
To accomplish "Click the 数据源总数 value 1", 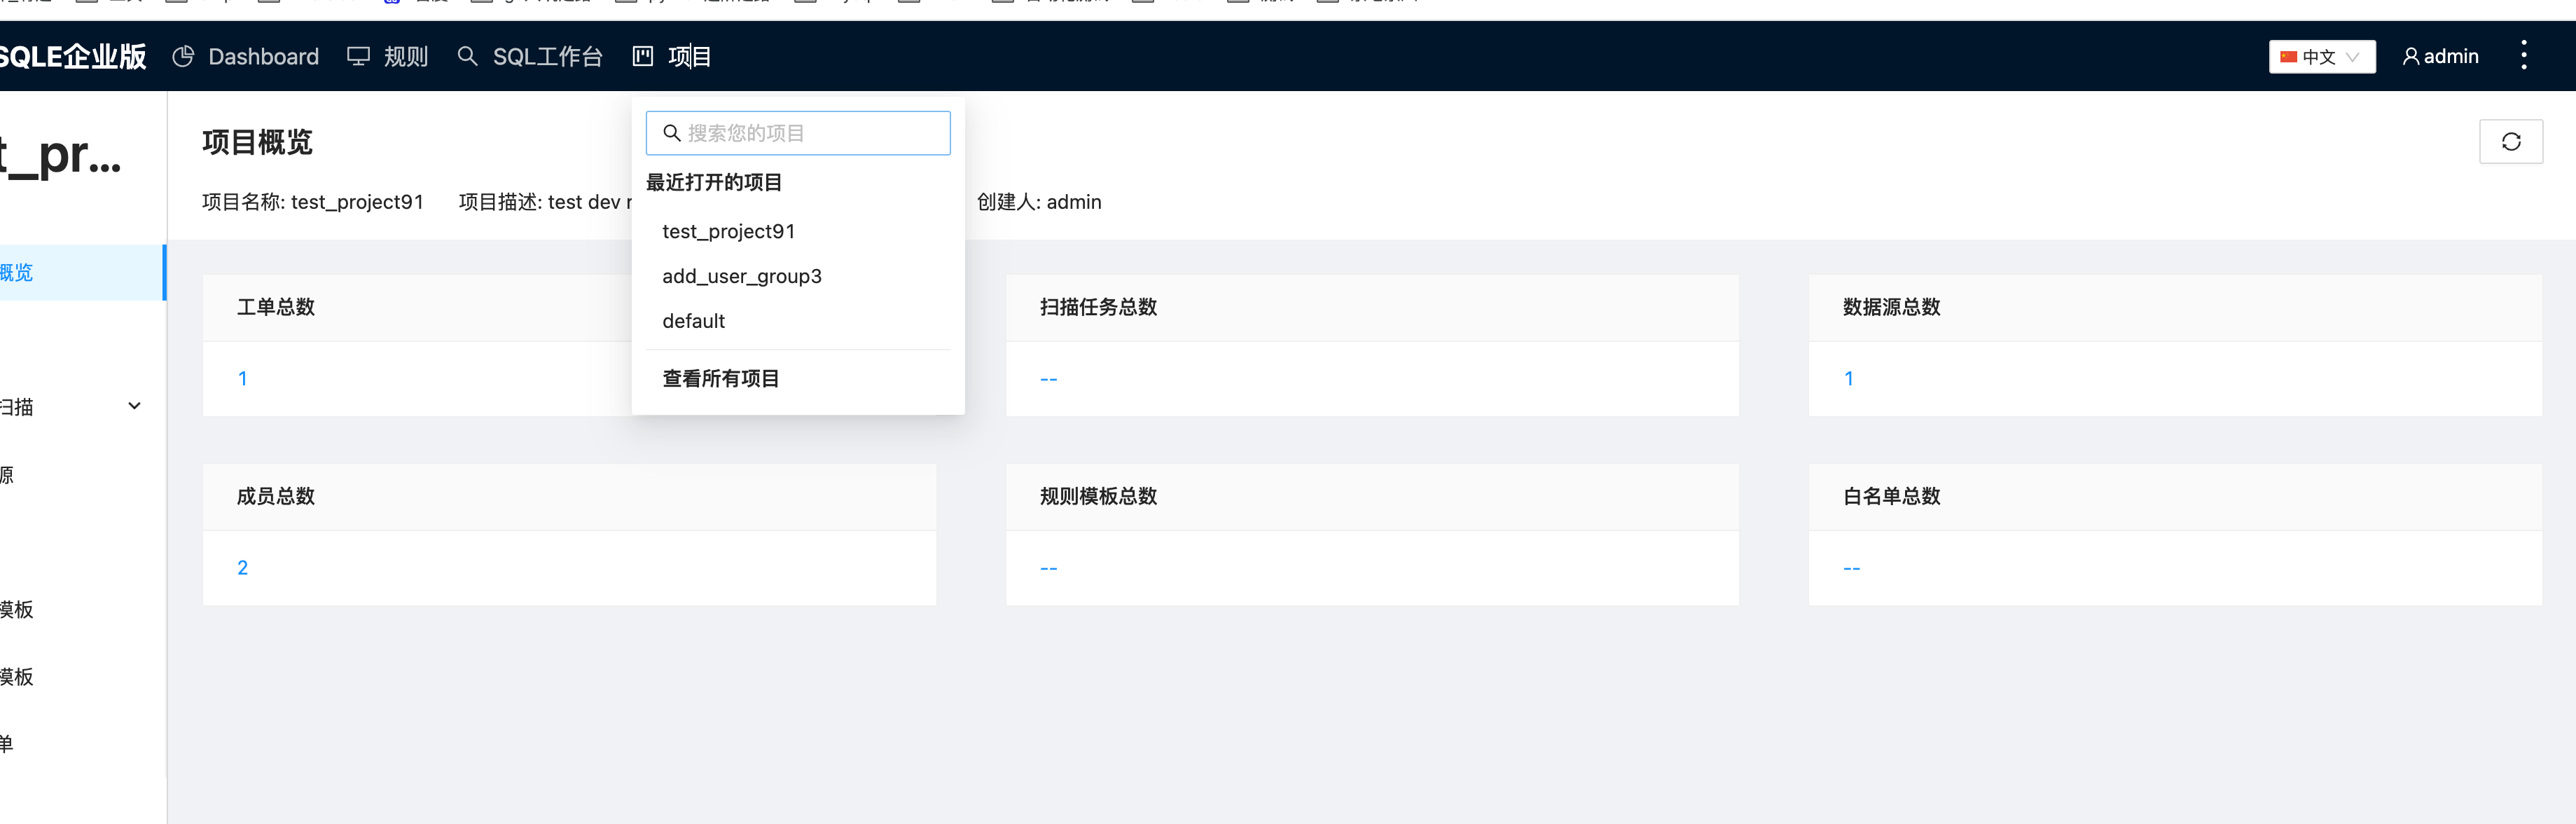I will 1848,379.
